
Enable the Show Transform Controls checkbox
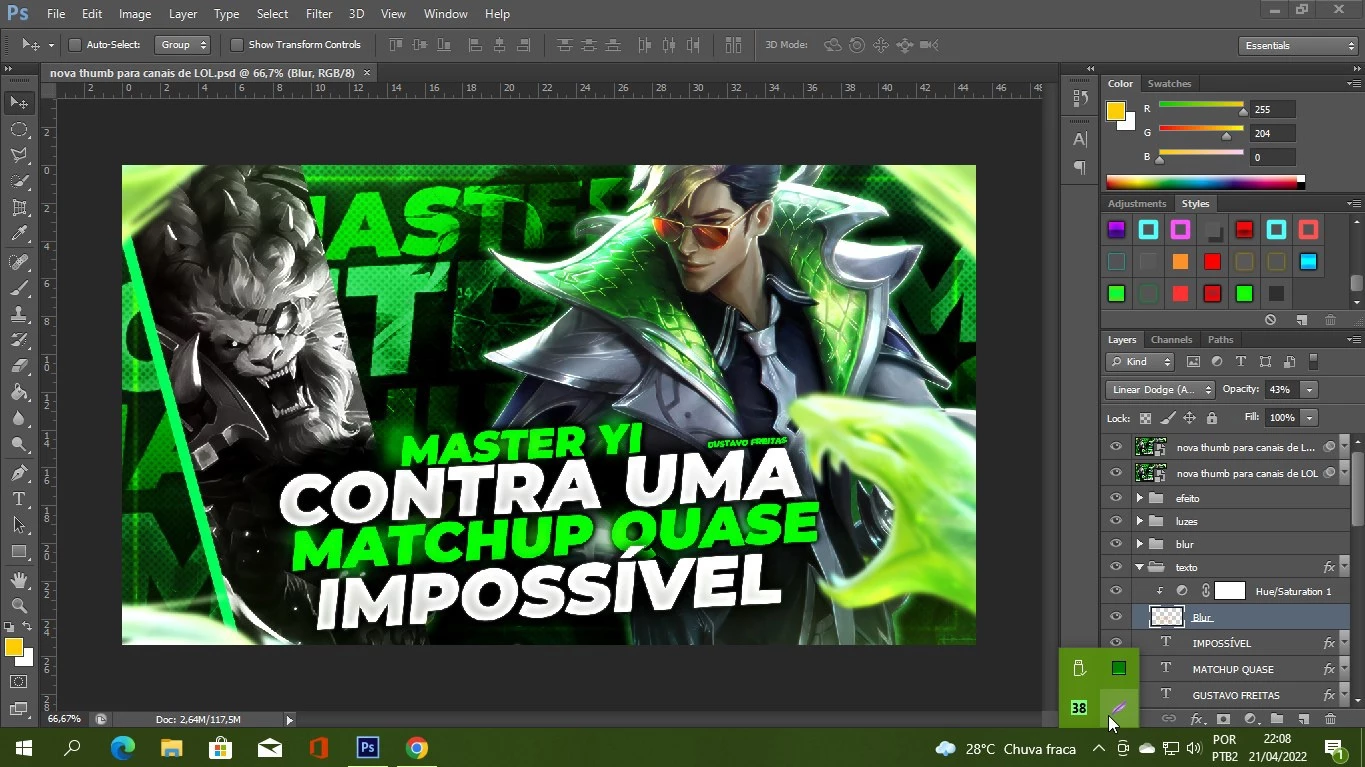tap(236, 45)
